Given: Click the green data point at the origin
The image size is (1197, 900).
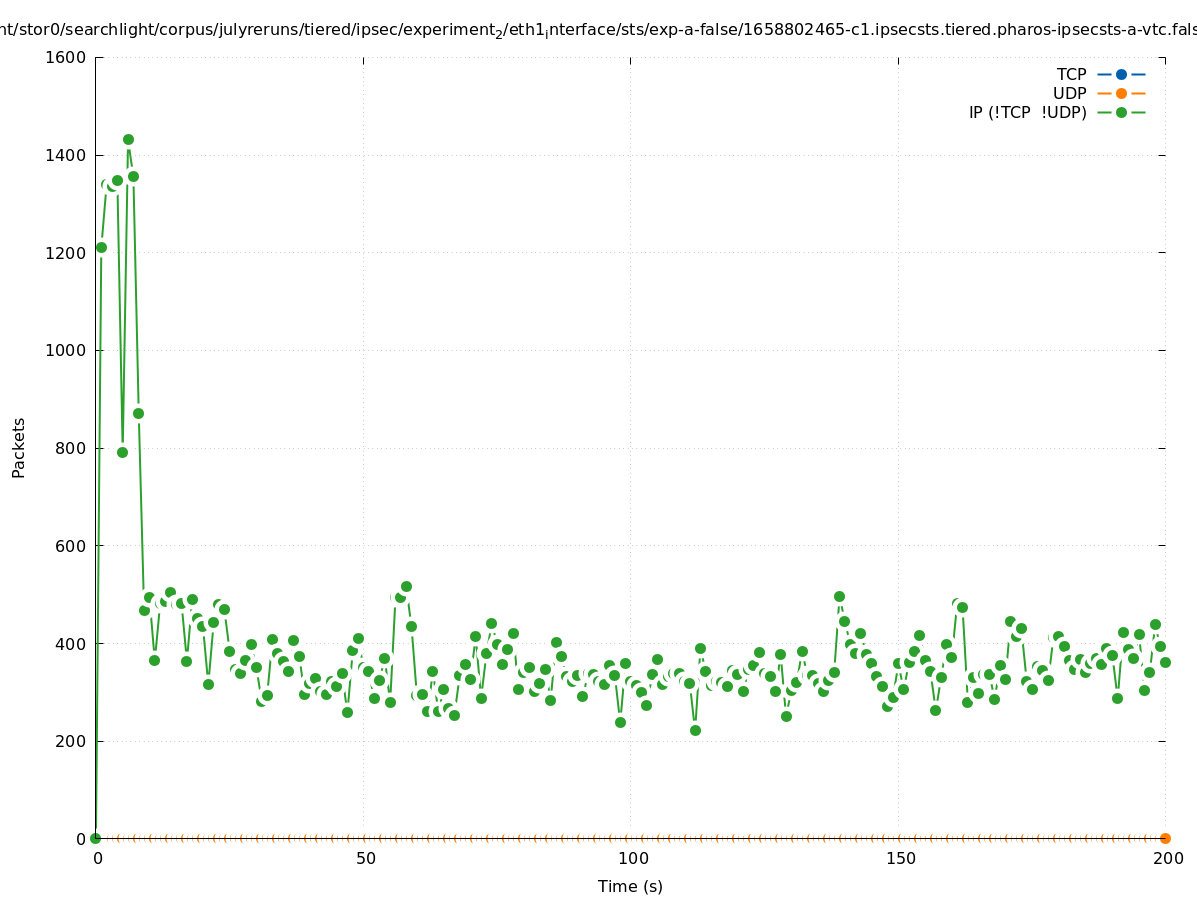Looking at the screenshot, I should (95, 838).
